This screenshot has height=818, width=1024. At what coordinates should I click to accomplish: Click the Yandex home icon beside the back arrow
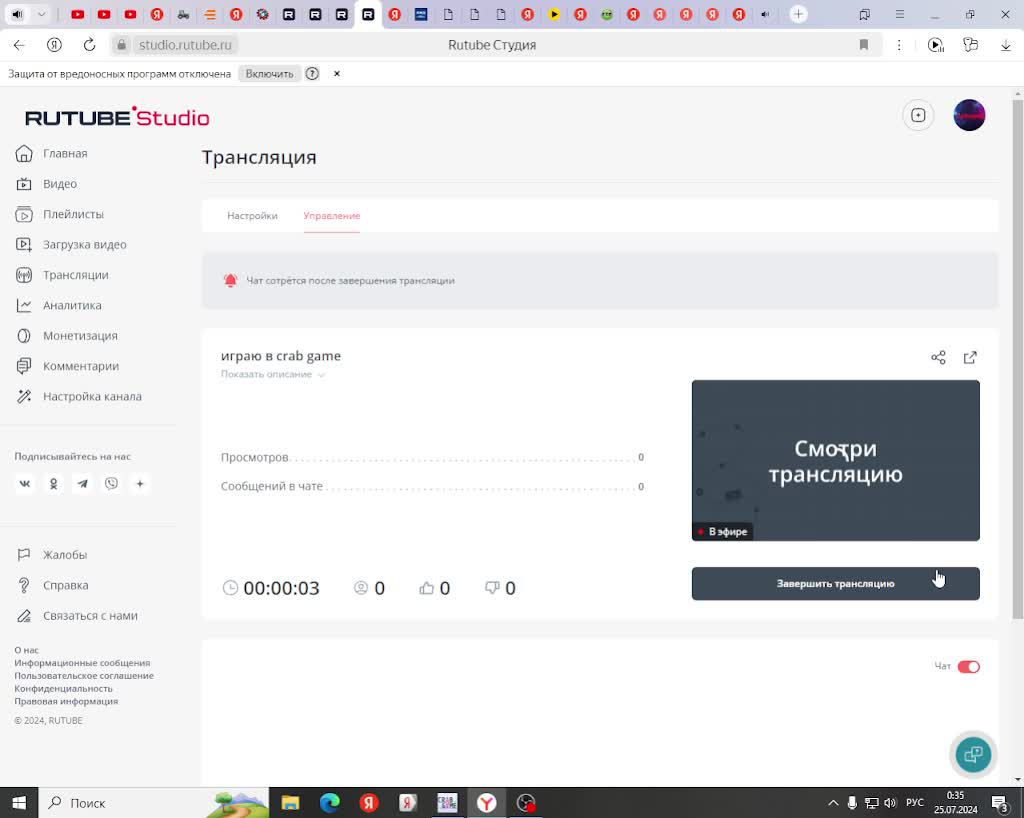(54, 45)
